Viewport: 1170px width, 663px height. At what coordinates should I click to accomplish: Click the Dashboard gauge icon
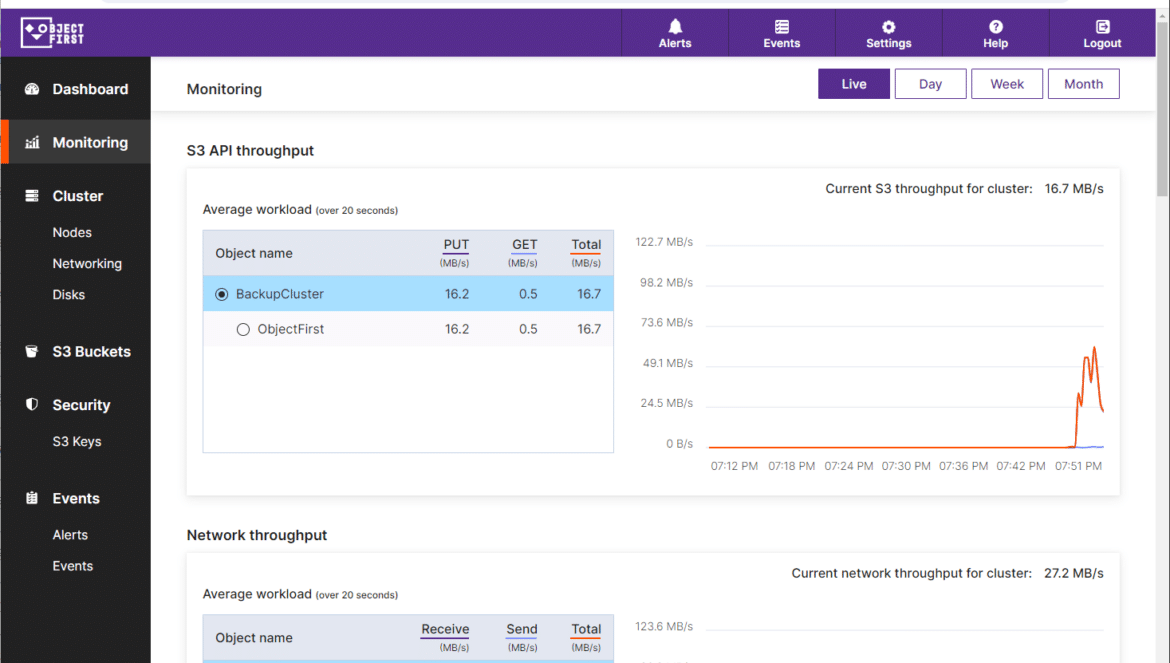coord(31,89)
